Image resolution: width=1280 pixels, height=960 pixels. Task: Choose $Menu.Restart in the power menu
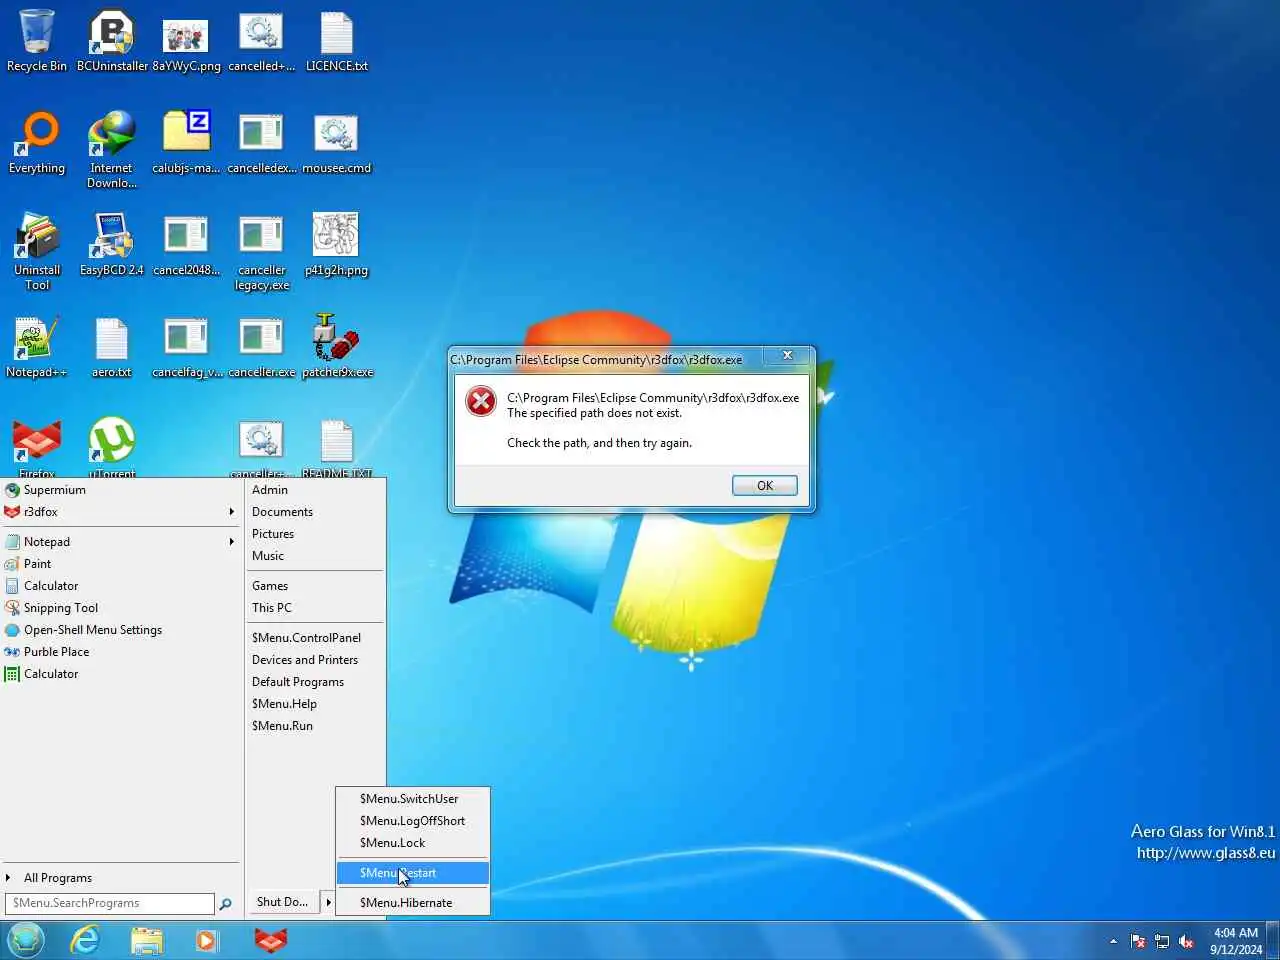[413, 873]
